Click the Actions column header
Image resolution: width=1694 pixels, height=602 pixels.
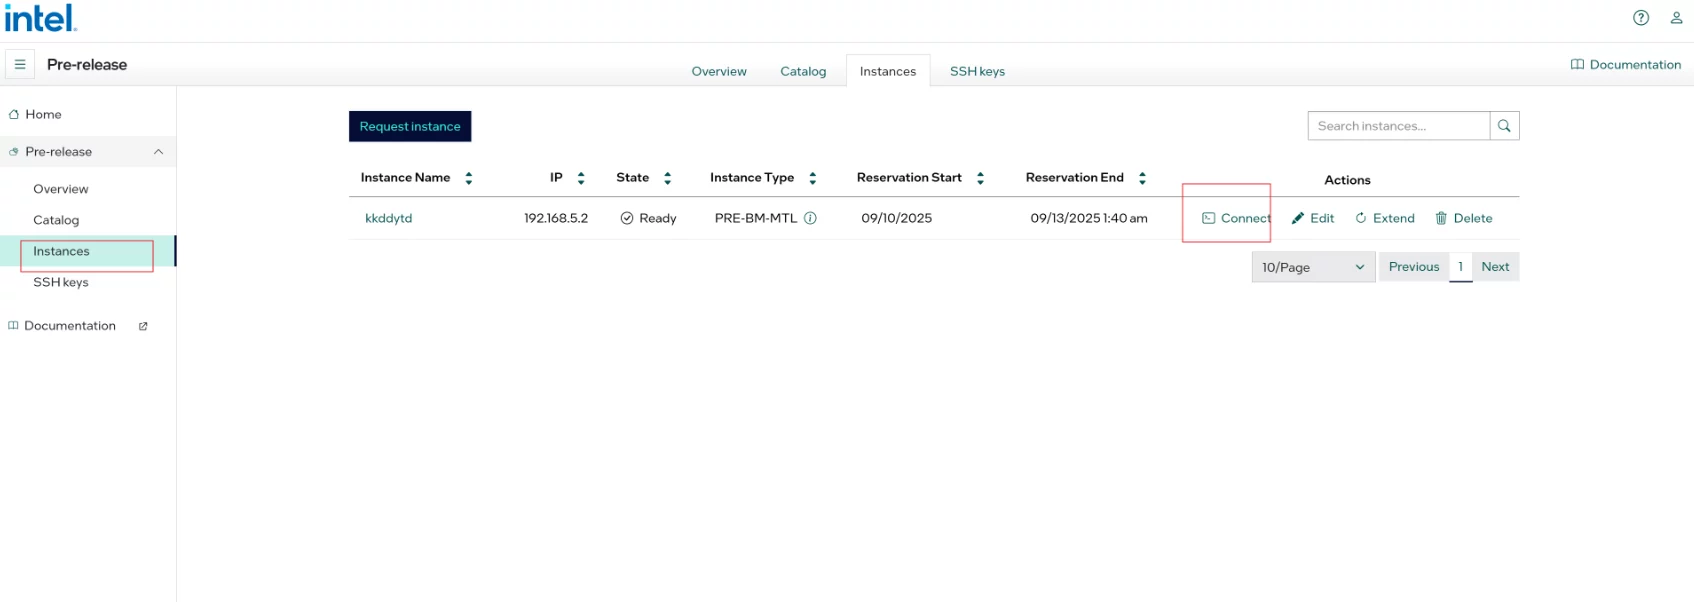(1347, 180)
